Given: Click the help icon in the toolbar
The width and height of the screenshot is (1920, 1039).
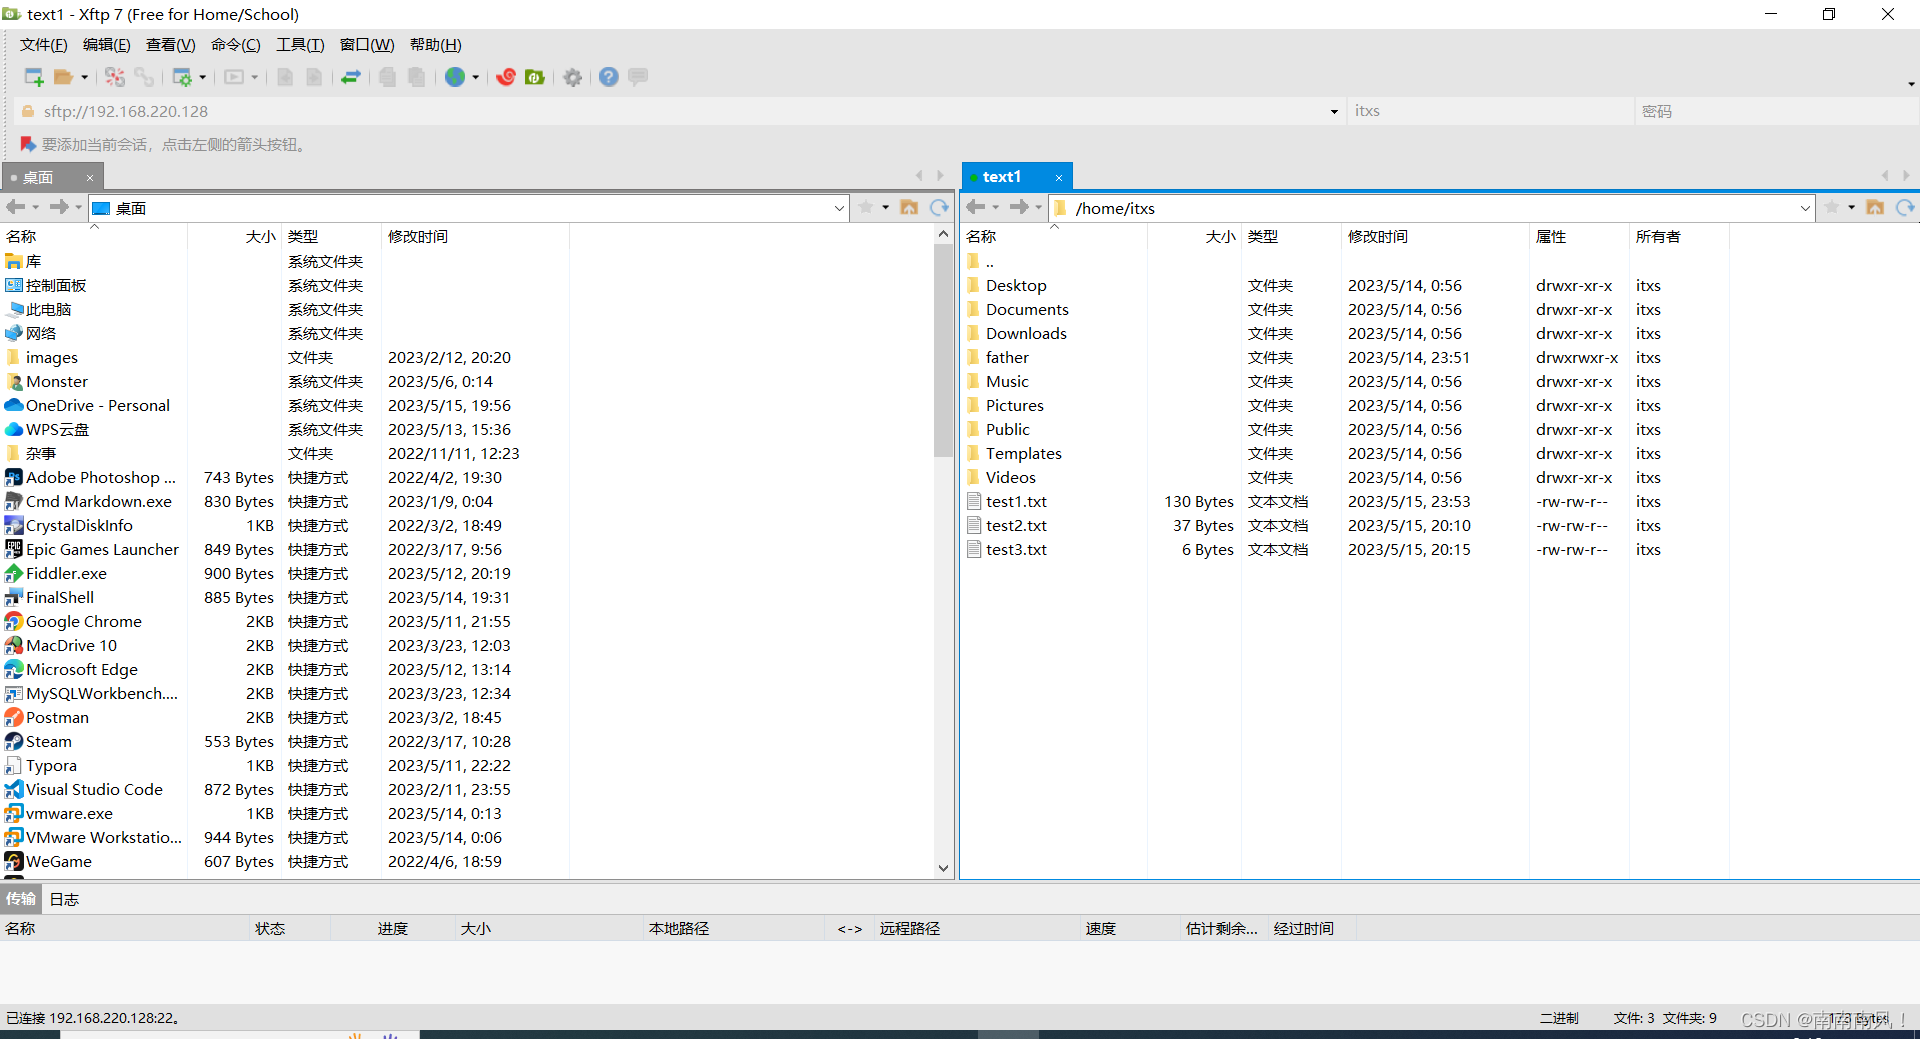Looking at the screenshot, I should pos(608,77).
